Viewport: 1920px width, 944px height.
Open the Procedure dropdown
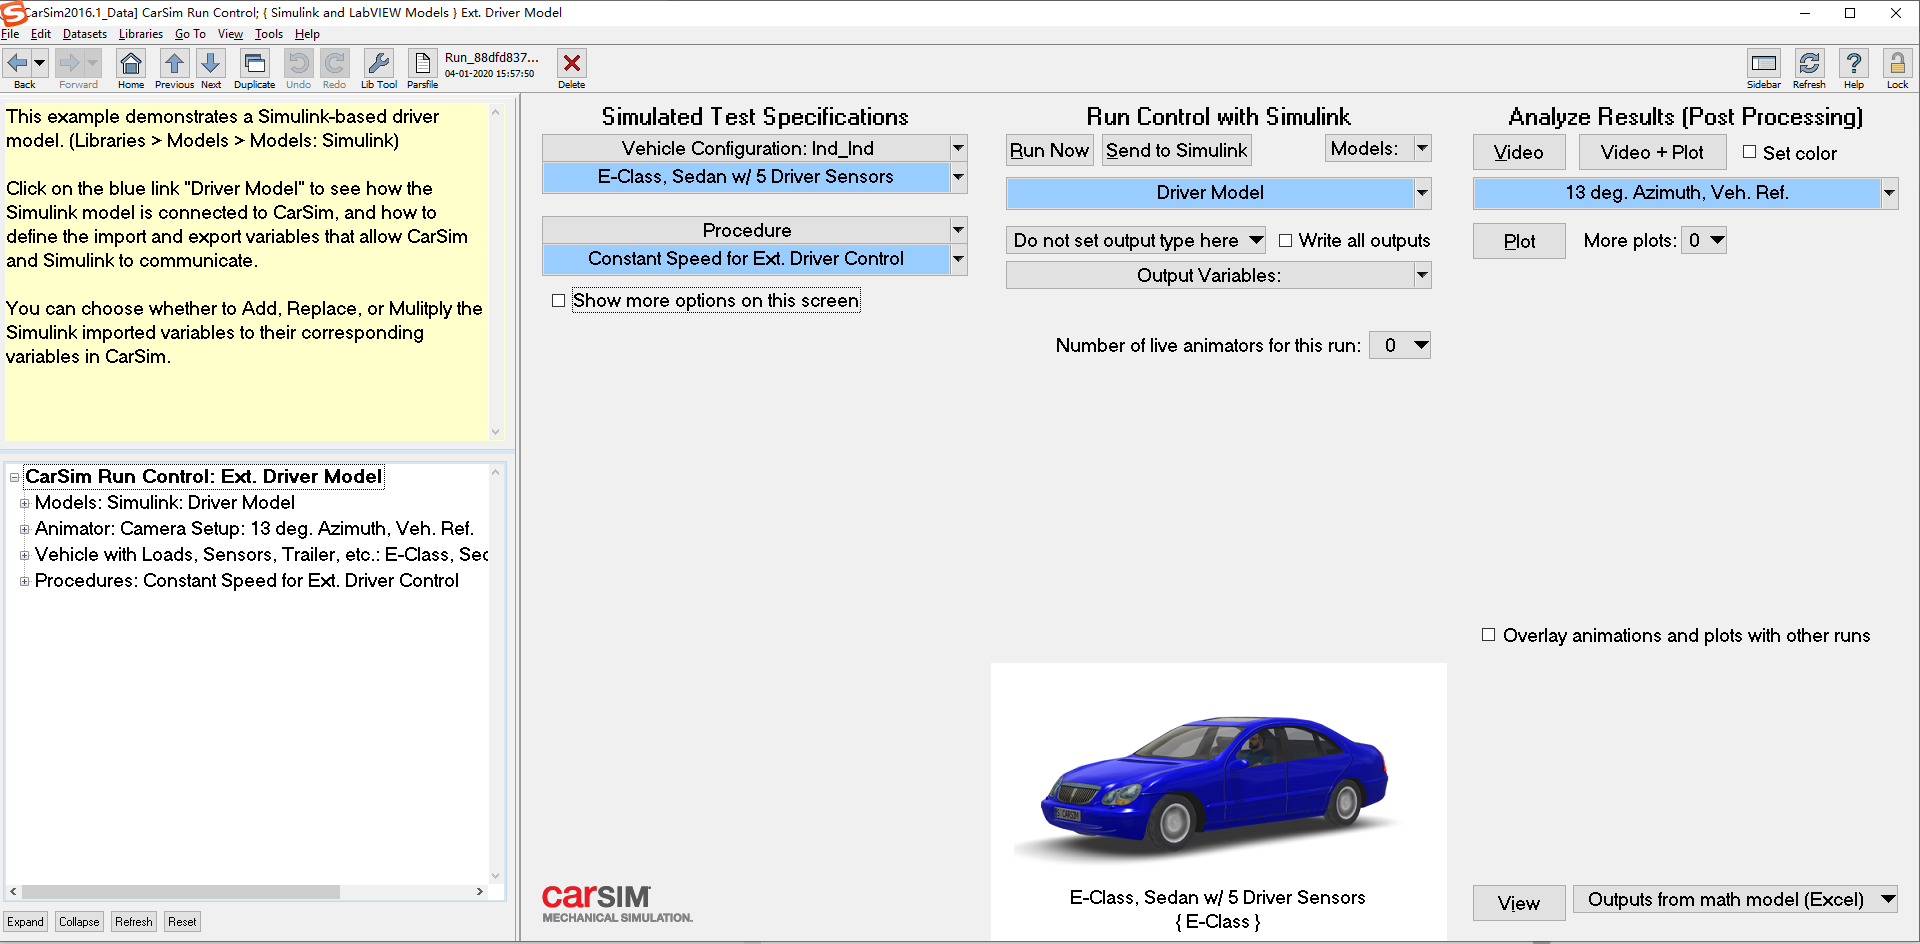(x=957, y=230)
